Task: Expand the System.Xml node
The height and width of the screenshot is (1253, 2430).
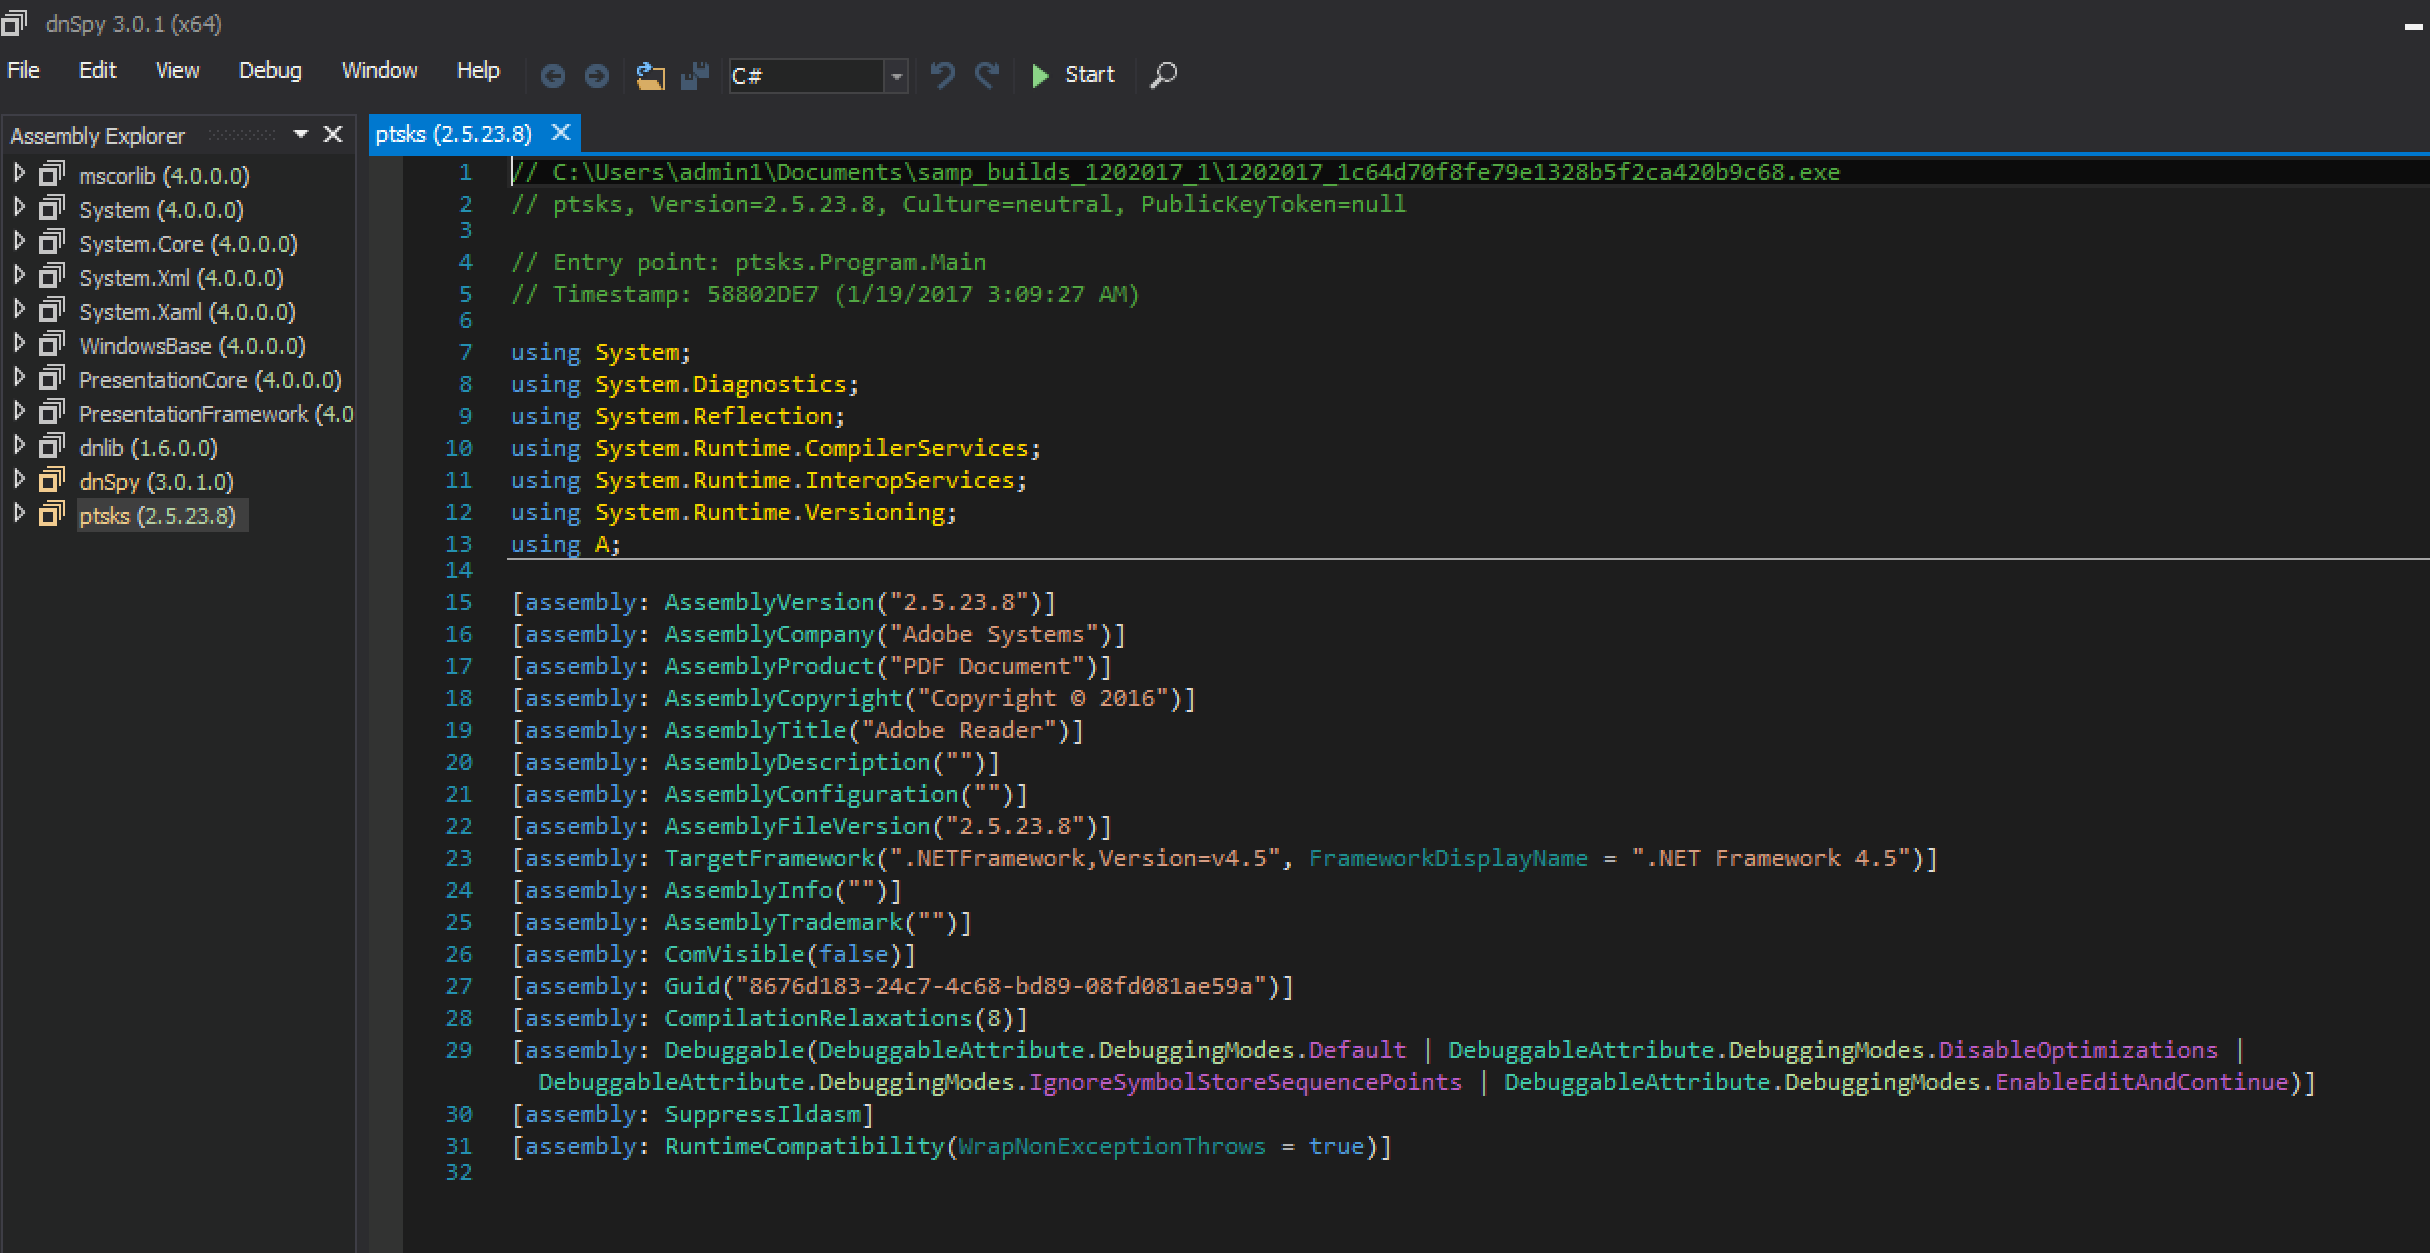Action: tap(19, 276)
